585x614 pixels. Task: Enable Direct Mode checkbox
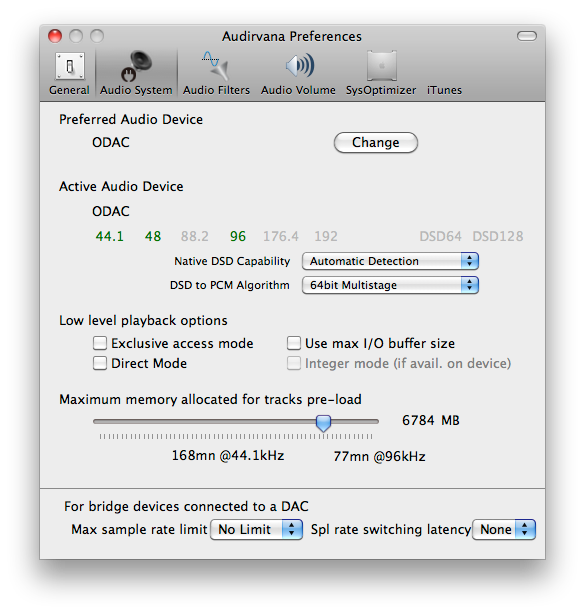(100, 363)
